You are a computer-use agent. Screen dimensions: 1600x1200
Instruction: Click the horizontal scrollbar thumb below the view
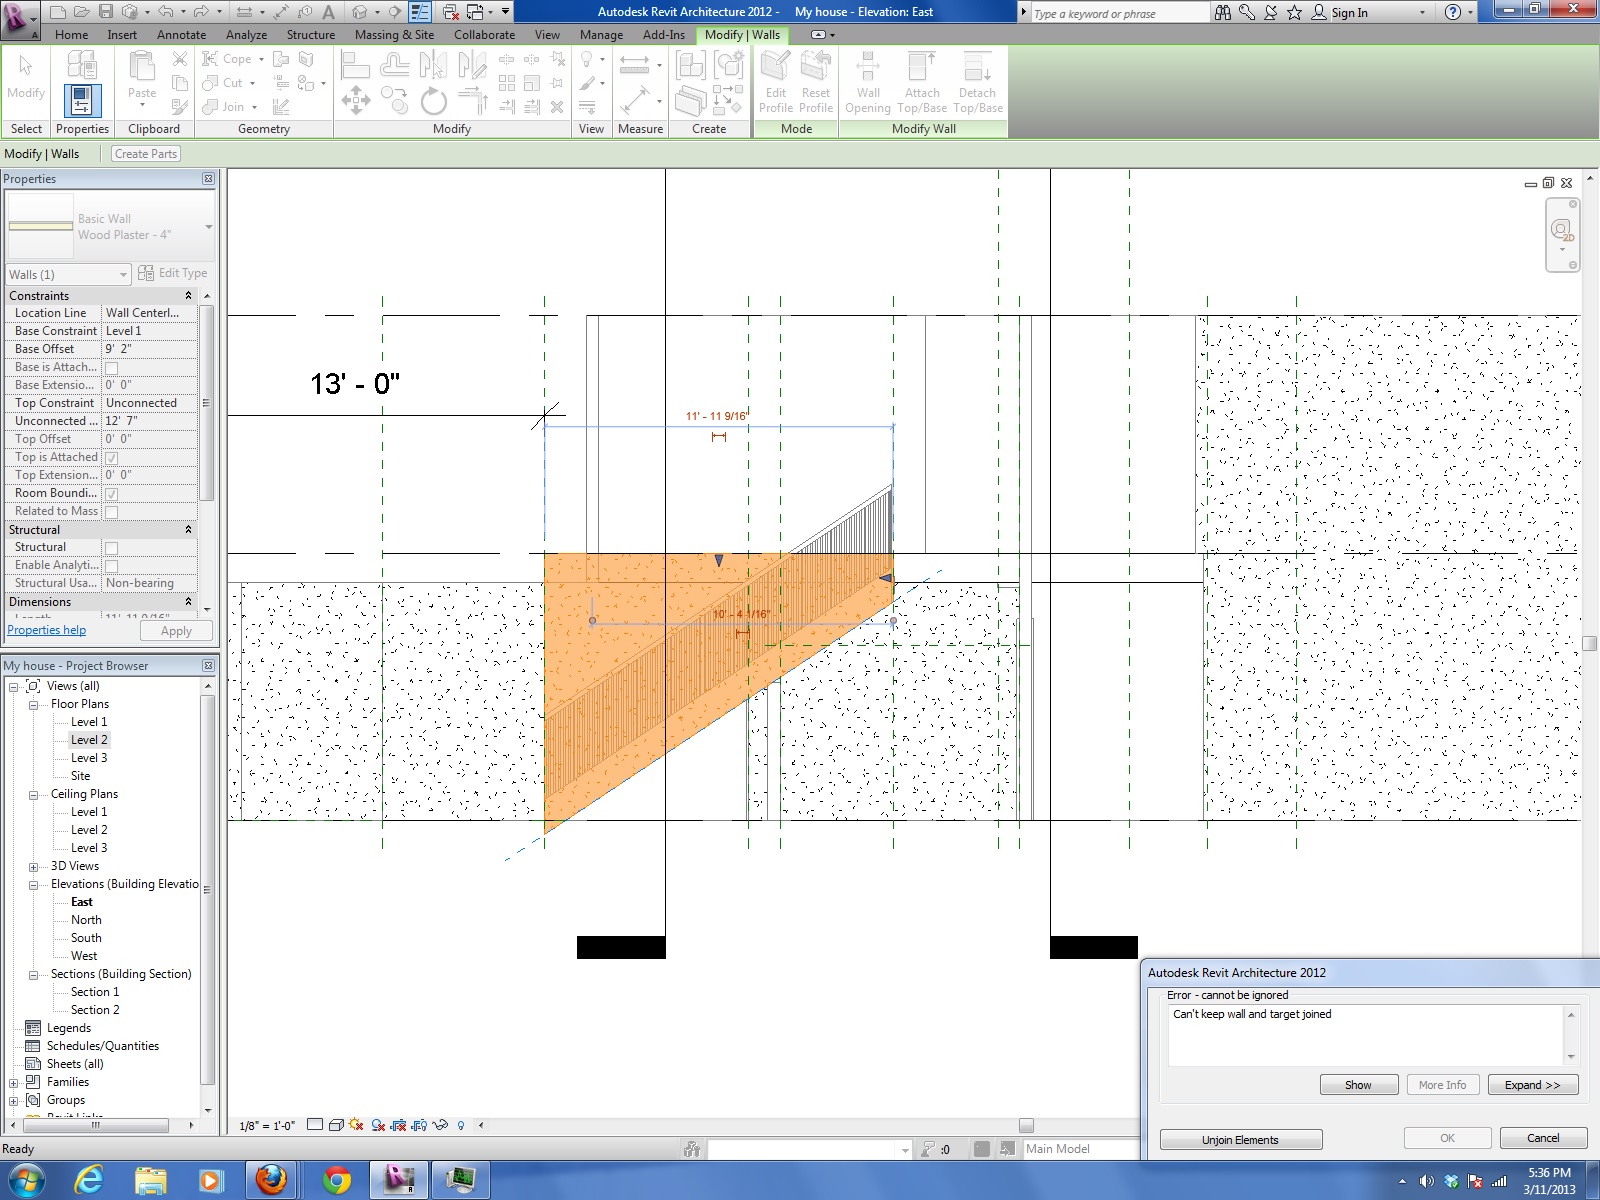[1026, 1125]
